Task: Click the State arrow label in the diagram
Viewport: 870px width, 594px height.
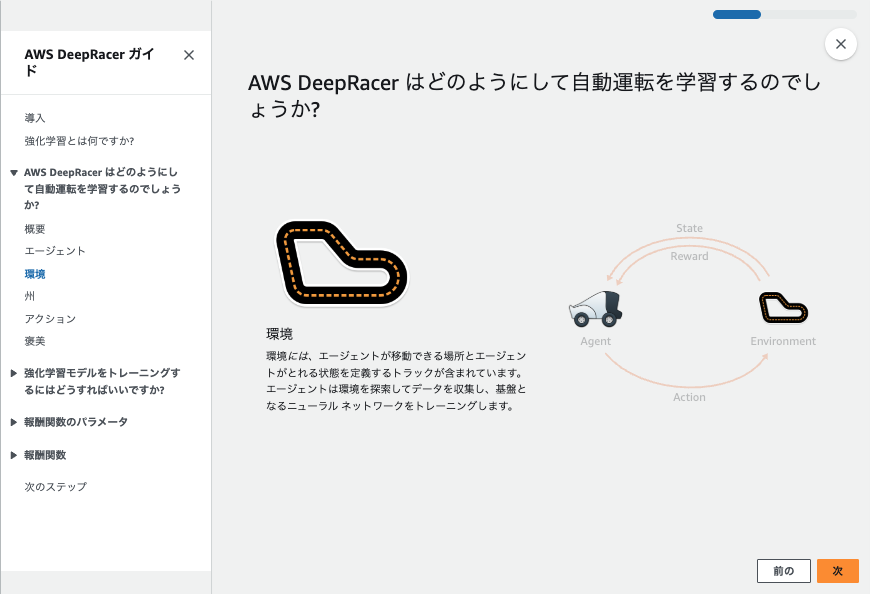Action: 689,228
